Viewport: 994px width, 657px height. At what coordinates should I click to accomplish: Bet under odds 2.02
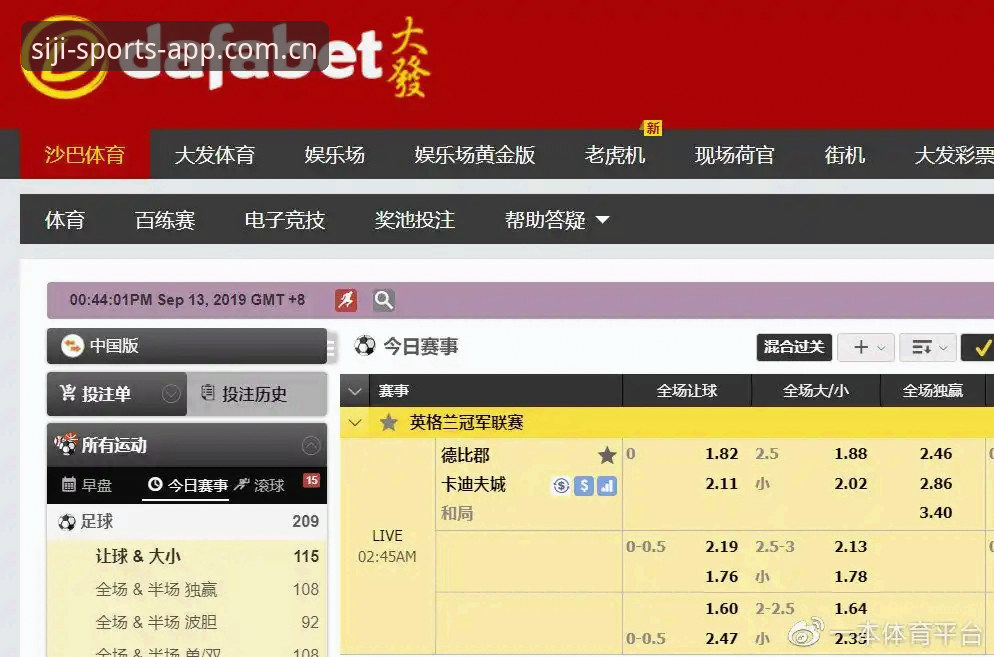(x=851, y=484)
